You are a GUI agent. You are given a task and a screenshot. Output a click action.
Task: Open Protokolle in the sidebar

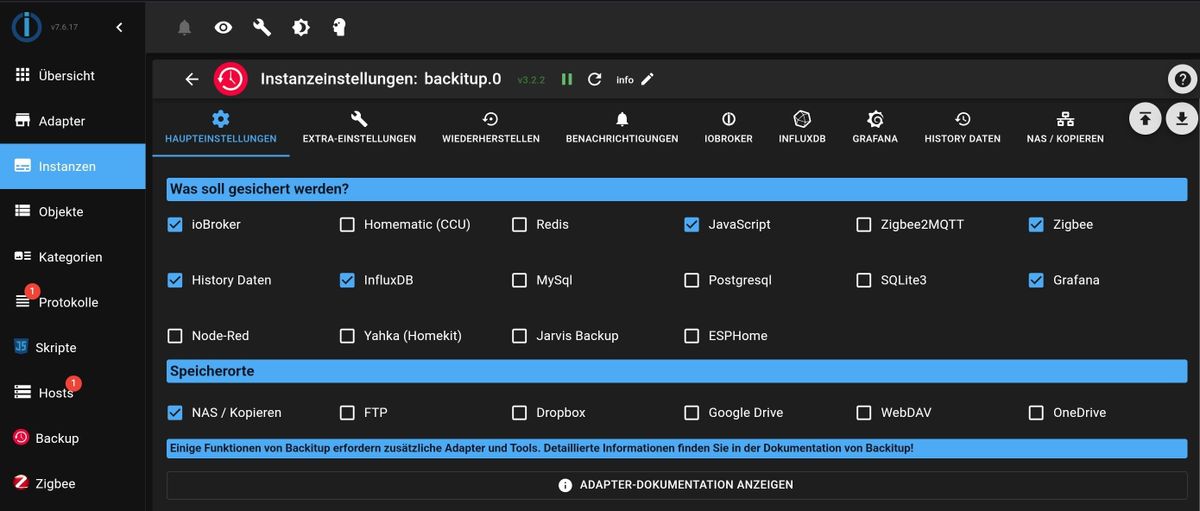[68, 302]
